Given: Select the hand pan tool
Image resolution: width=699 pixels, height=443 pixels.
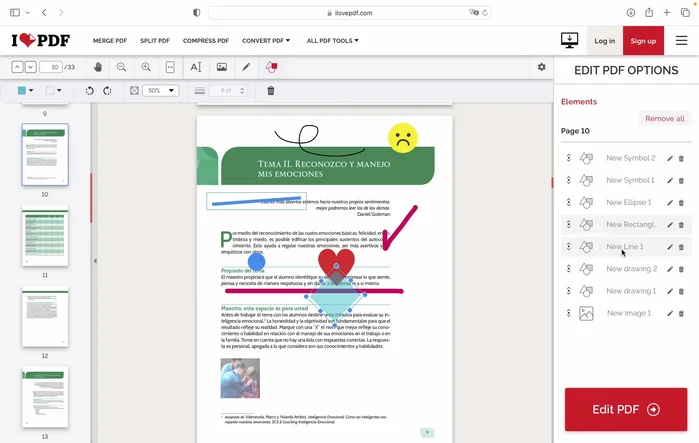Looking at the screenshot, I should click(x=98, y=67).
